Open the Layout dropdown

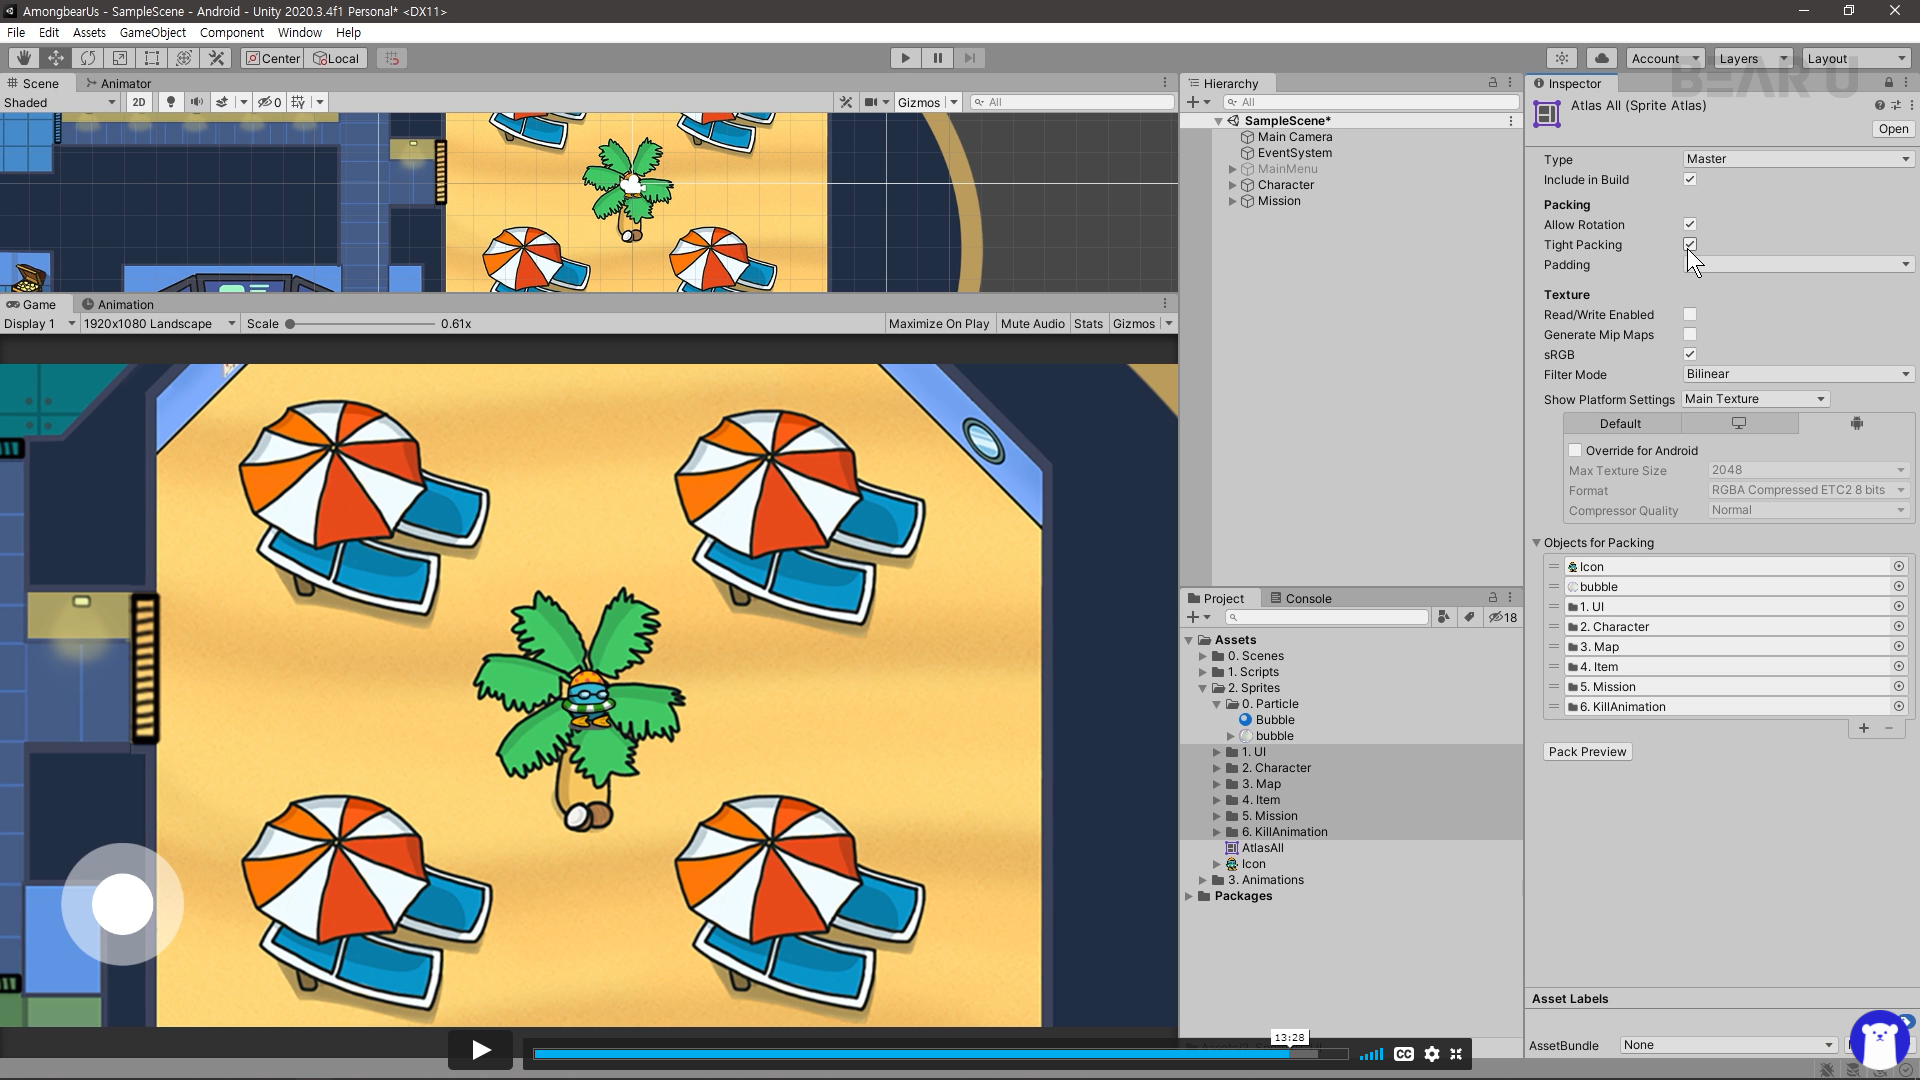1856,58
